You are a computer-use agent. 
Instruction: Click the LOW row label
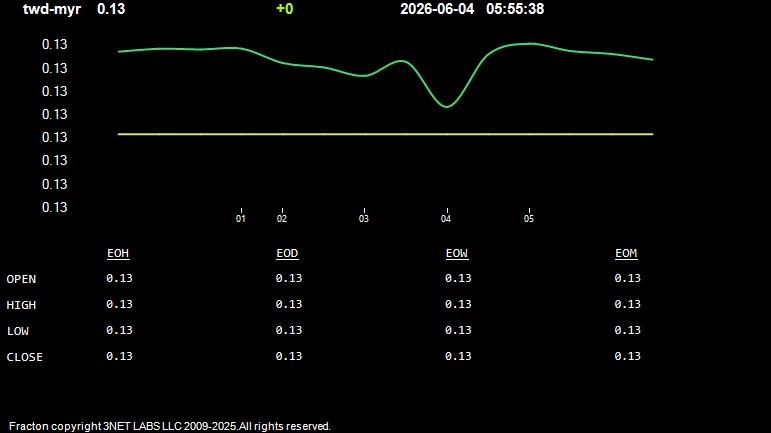pos(18,331)
